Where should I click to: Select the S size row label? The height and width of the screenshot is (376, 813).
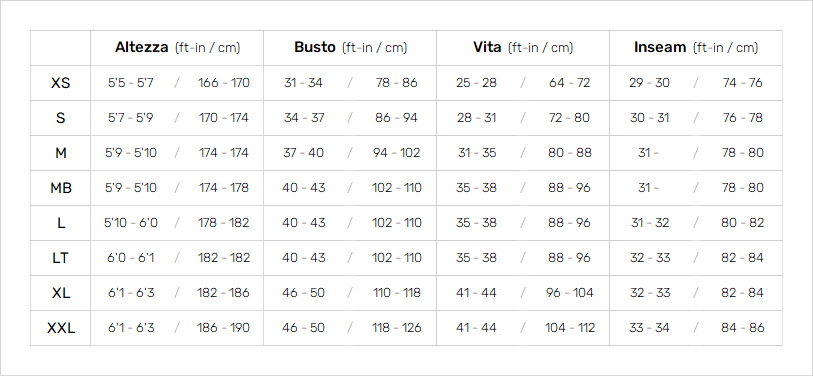(x=61, y=118)
